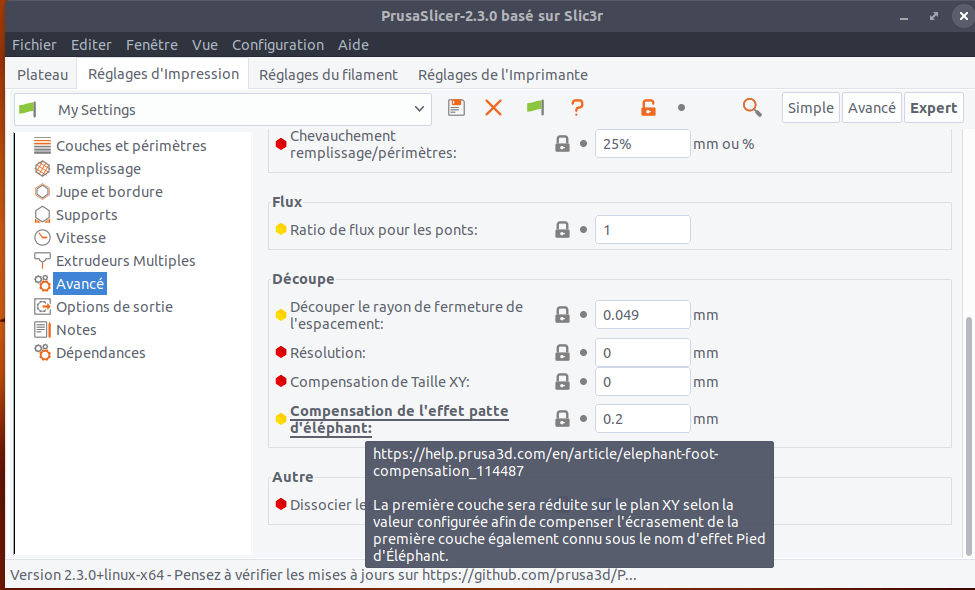Click the orange X delete preset icon
The width and height of the screenshot is (975, 590).
pyautogui.click(x=493, y=108)
